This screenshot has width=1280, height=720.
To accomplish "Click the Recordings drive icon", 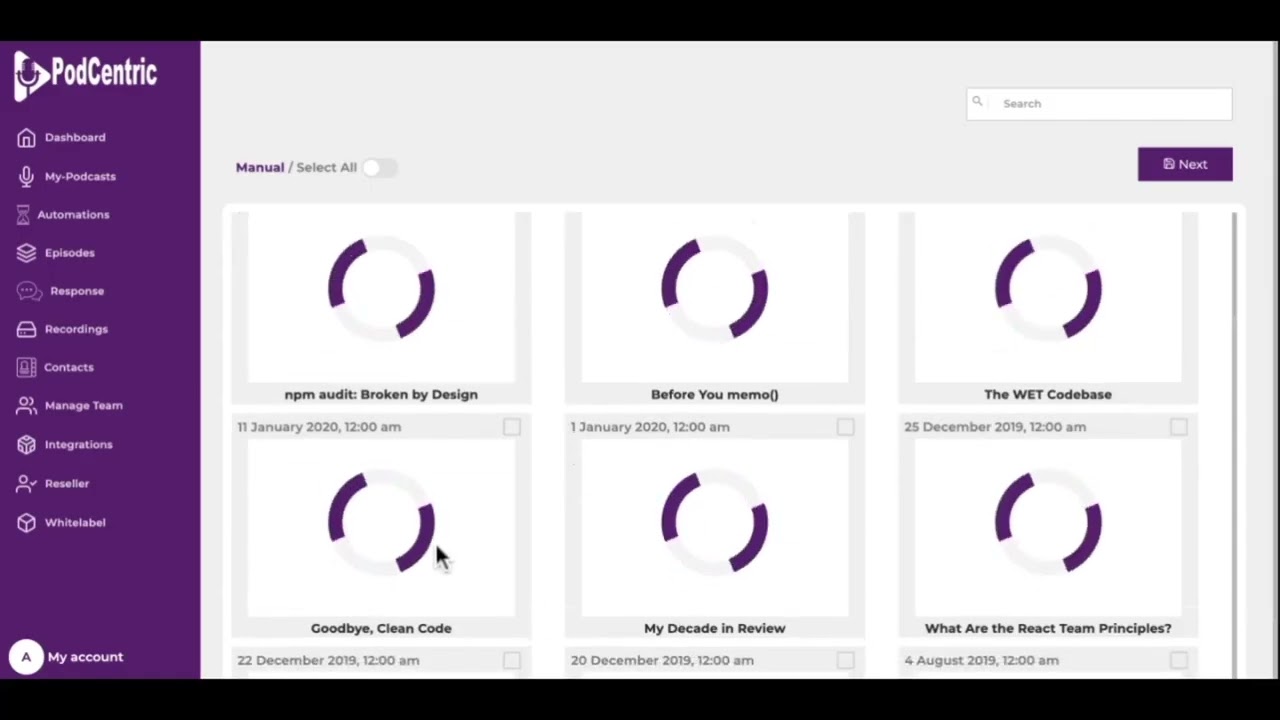I will 26,329.
